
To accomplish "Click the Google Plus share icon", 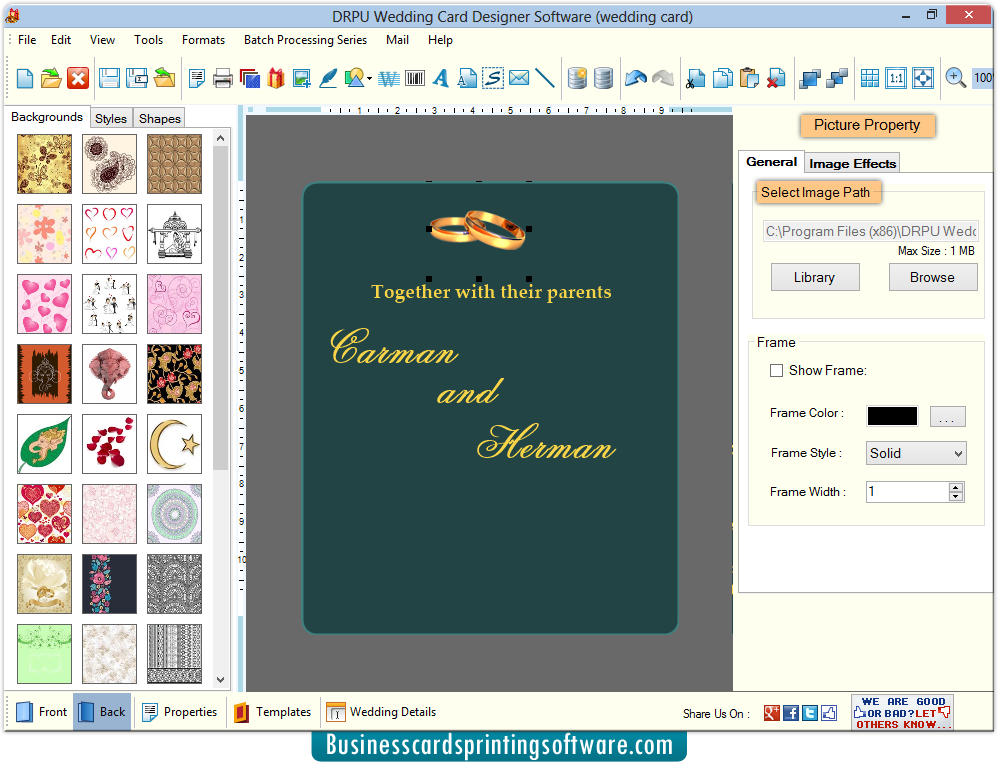I will pyautogui.click(x=771, y=713).
